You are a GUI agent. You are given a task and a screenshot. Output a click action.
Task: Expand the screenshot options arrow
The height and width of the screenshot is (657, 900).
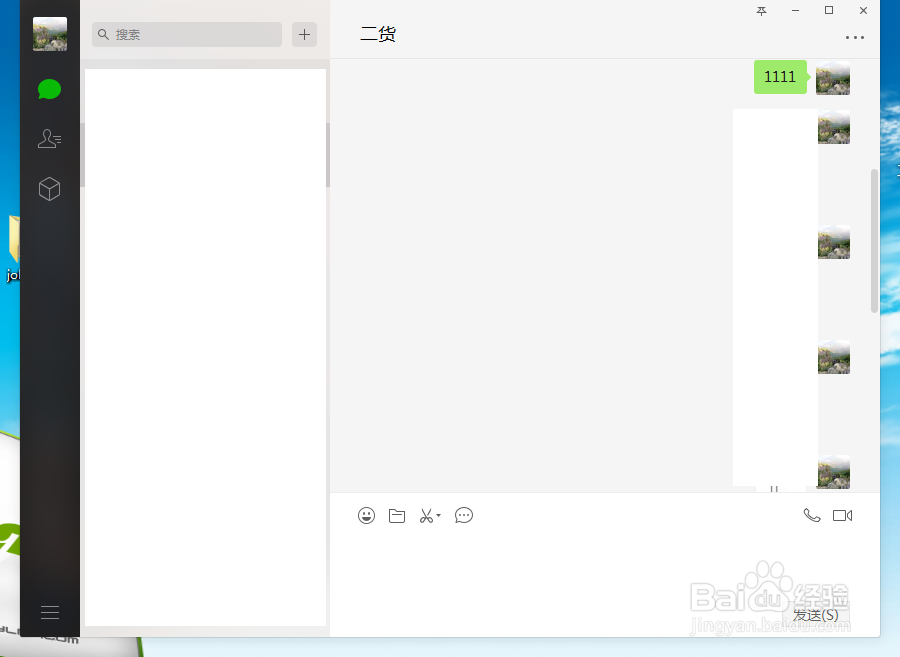click(439, 515)
